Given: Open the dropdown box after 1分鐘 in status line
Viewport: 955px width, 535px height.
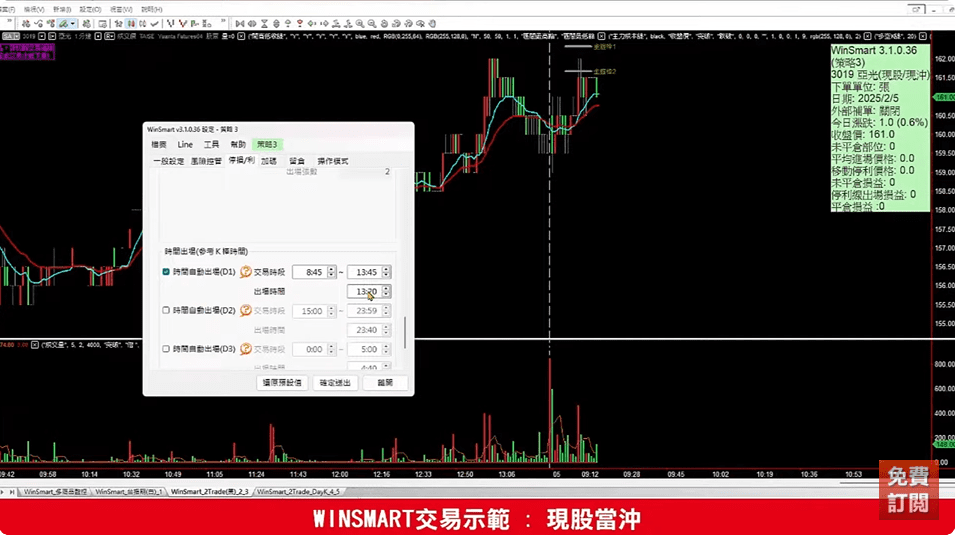Looking at the screenshot, I should click(98, 37).
